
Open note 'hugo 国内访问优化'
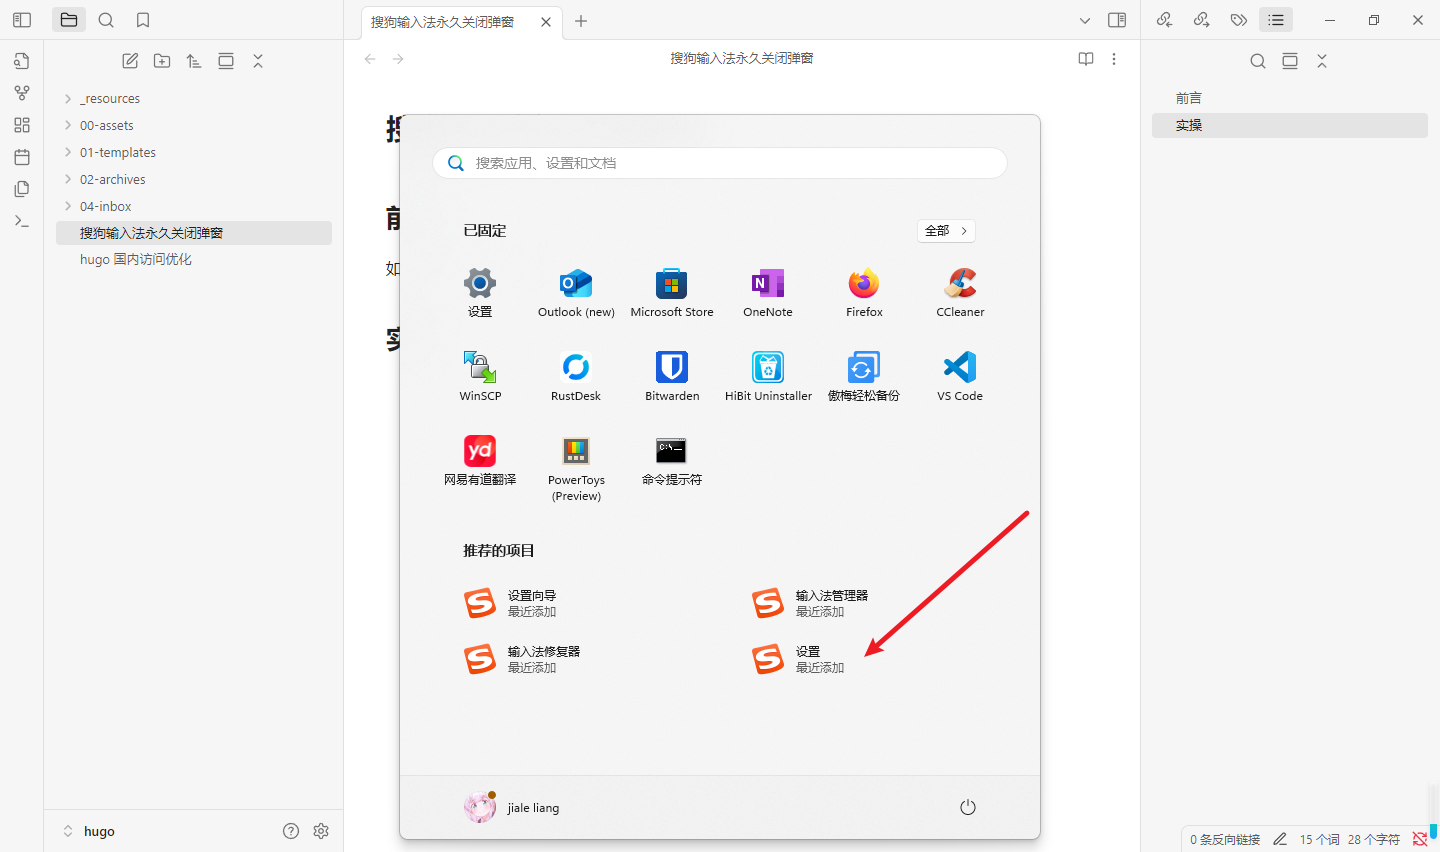click(194, 259)
